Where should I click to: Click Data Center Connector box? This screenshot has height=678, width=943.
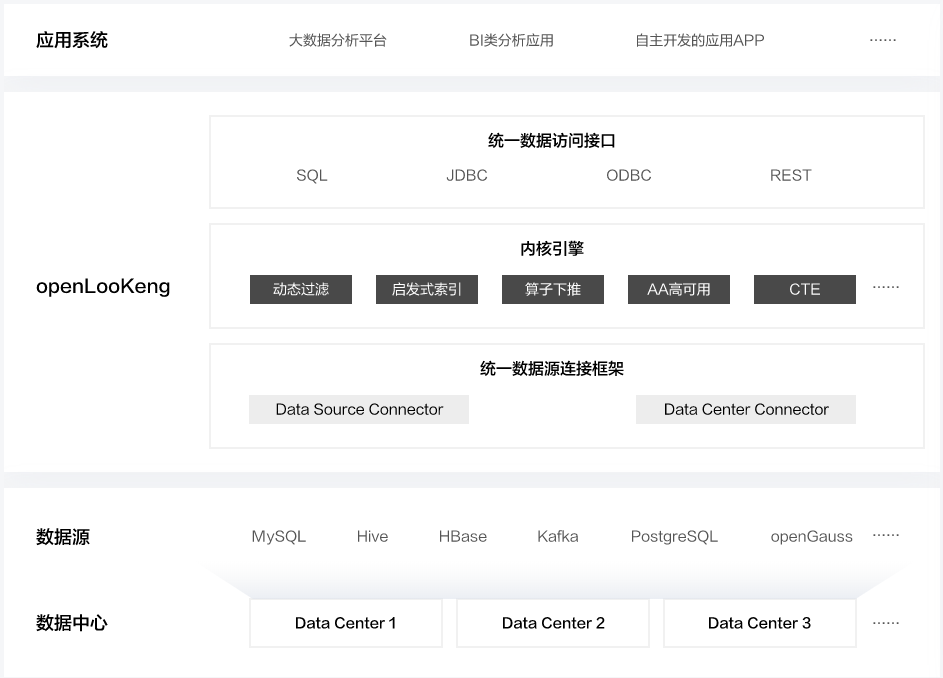(x=746, y=410)
